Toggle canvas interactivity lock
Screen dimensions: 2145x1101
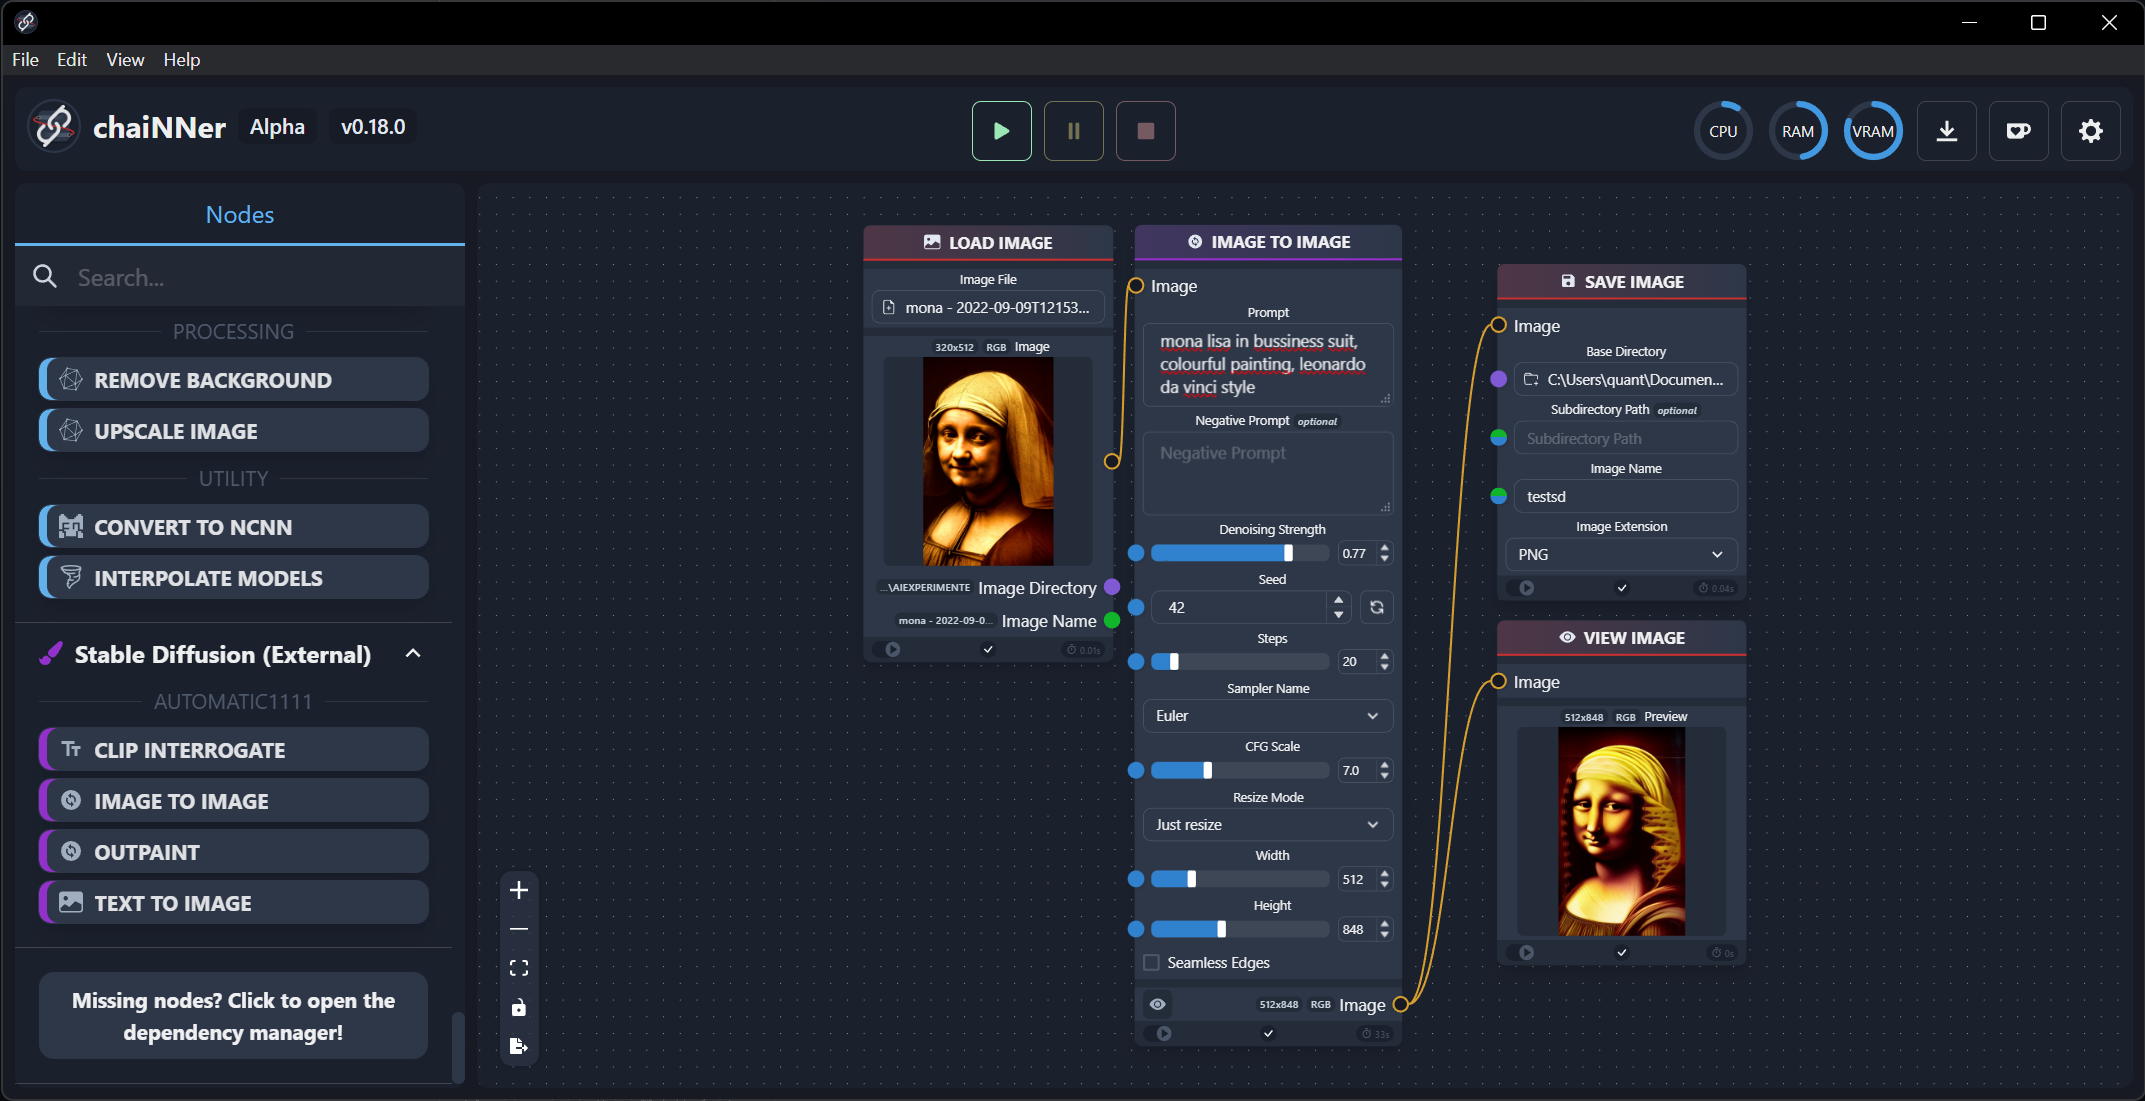point(518,1007)
